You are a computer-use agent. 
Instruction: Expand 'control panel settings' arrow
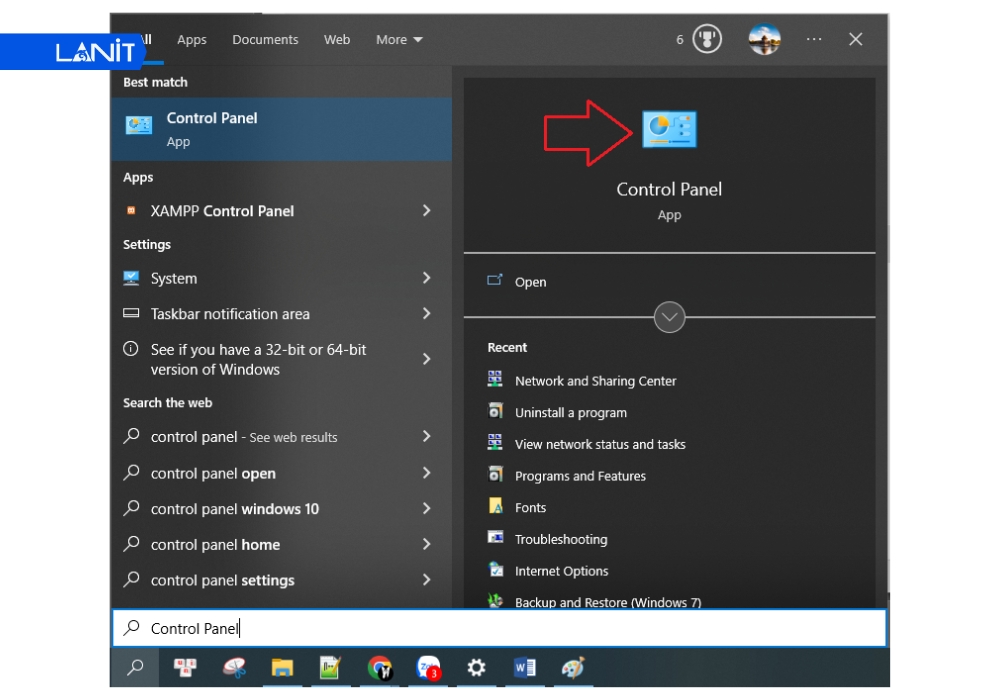[427, 580]
